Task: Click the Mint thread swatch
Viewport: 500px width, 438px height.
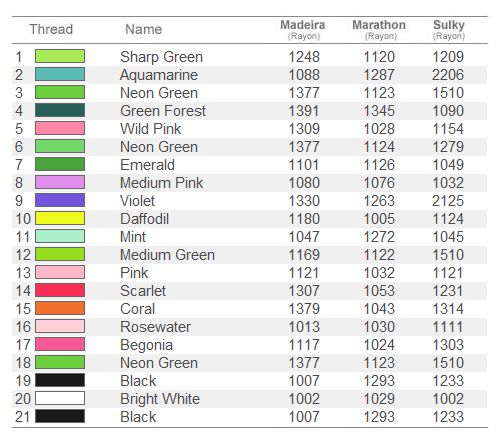Action: [x=60, y=236]
